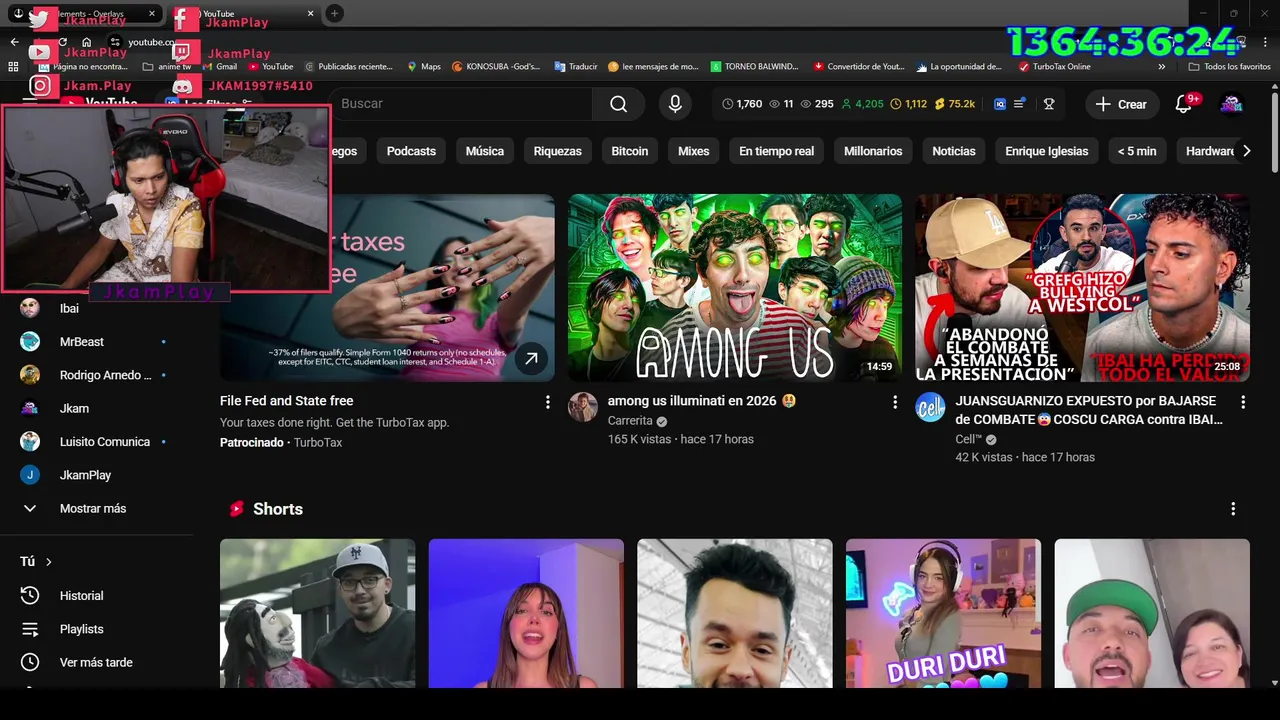Open TurboTax Online bookmark
This screenshot has width=1280, height=720.
click(1054, 67)
